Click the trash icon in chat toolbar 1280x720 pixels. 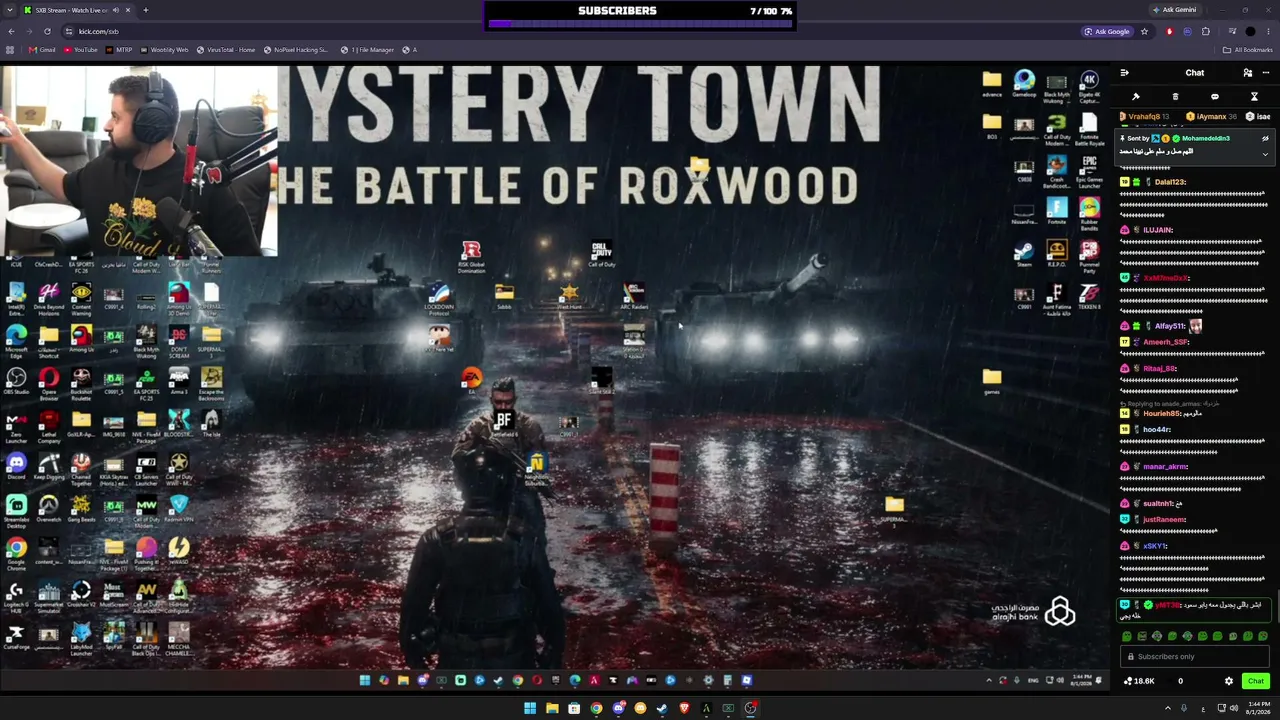click(x=1175, y=97)
